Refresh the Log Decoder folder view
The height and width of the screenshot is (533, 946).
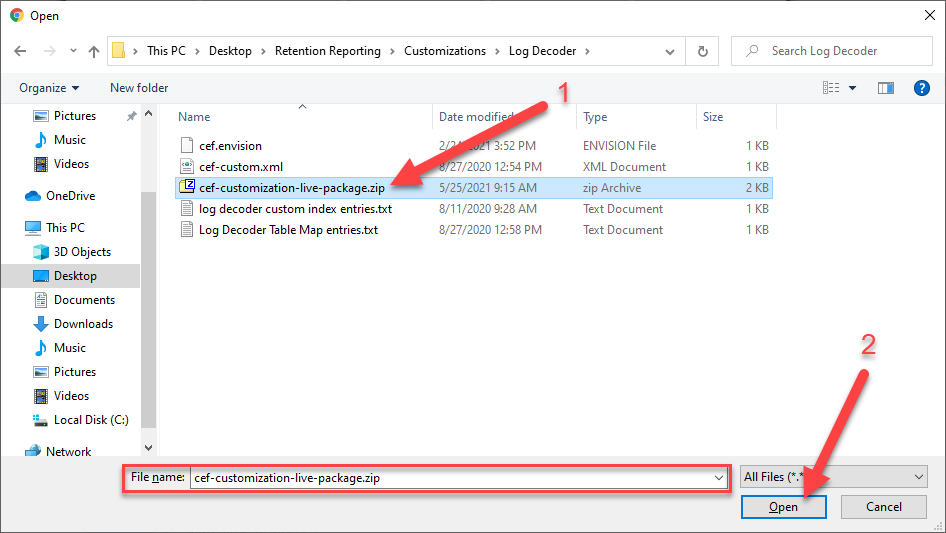coord(703,51)
